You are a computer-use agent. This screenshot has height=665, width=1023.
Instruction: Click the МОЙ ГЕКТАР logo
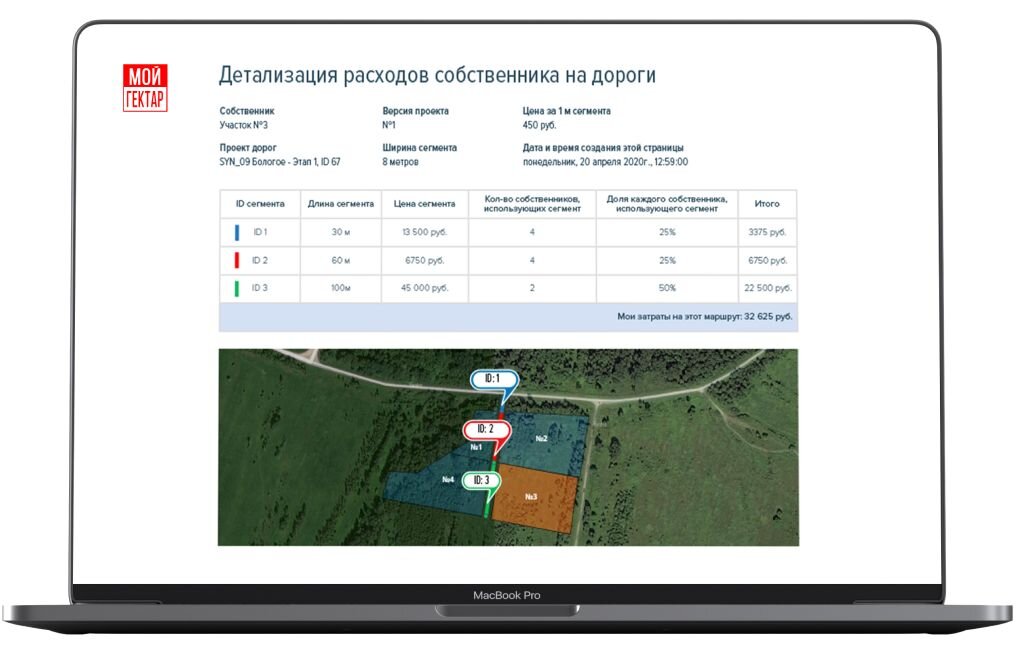click(x=145, y=87)
